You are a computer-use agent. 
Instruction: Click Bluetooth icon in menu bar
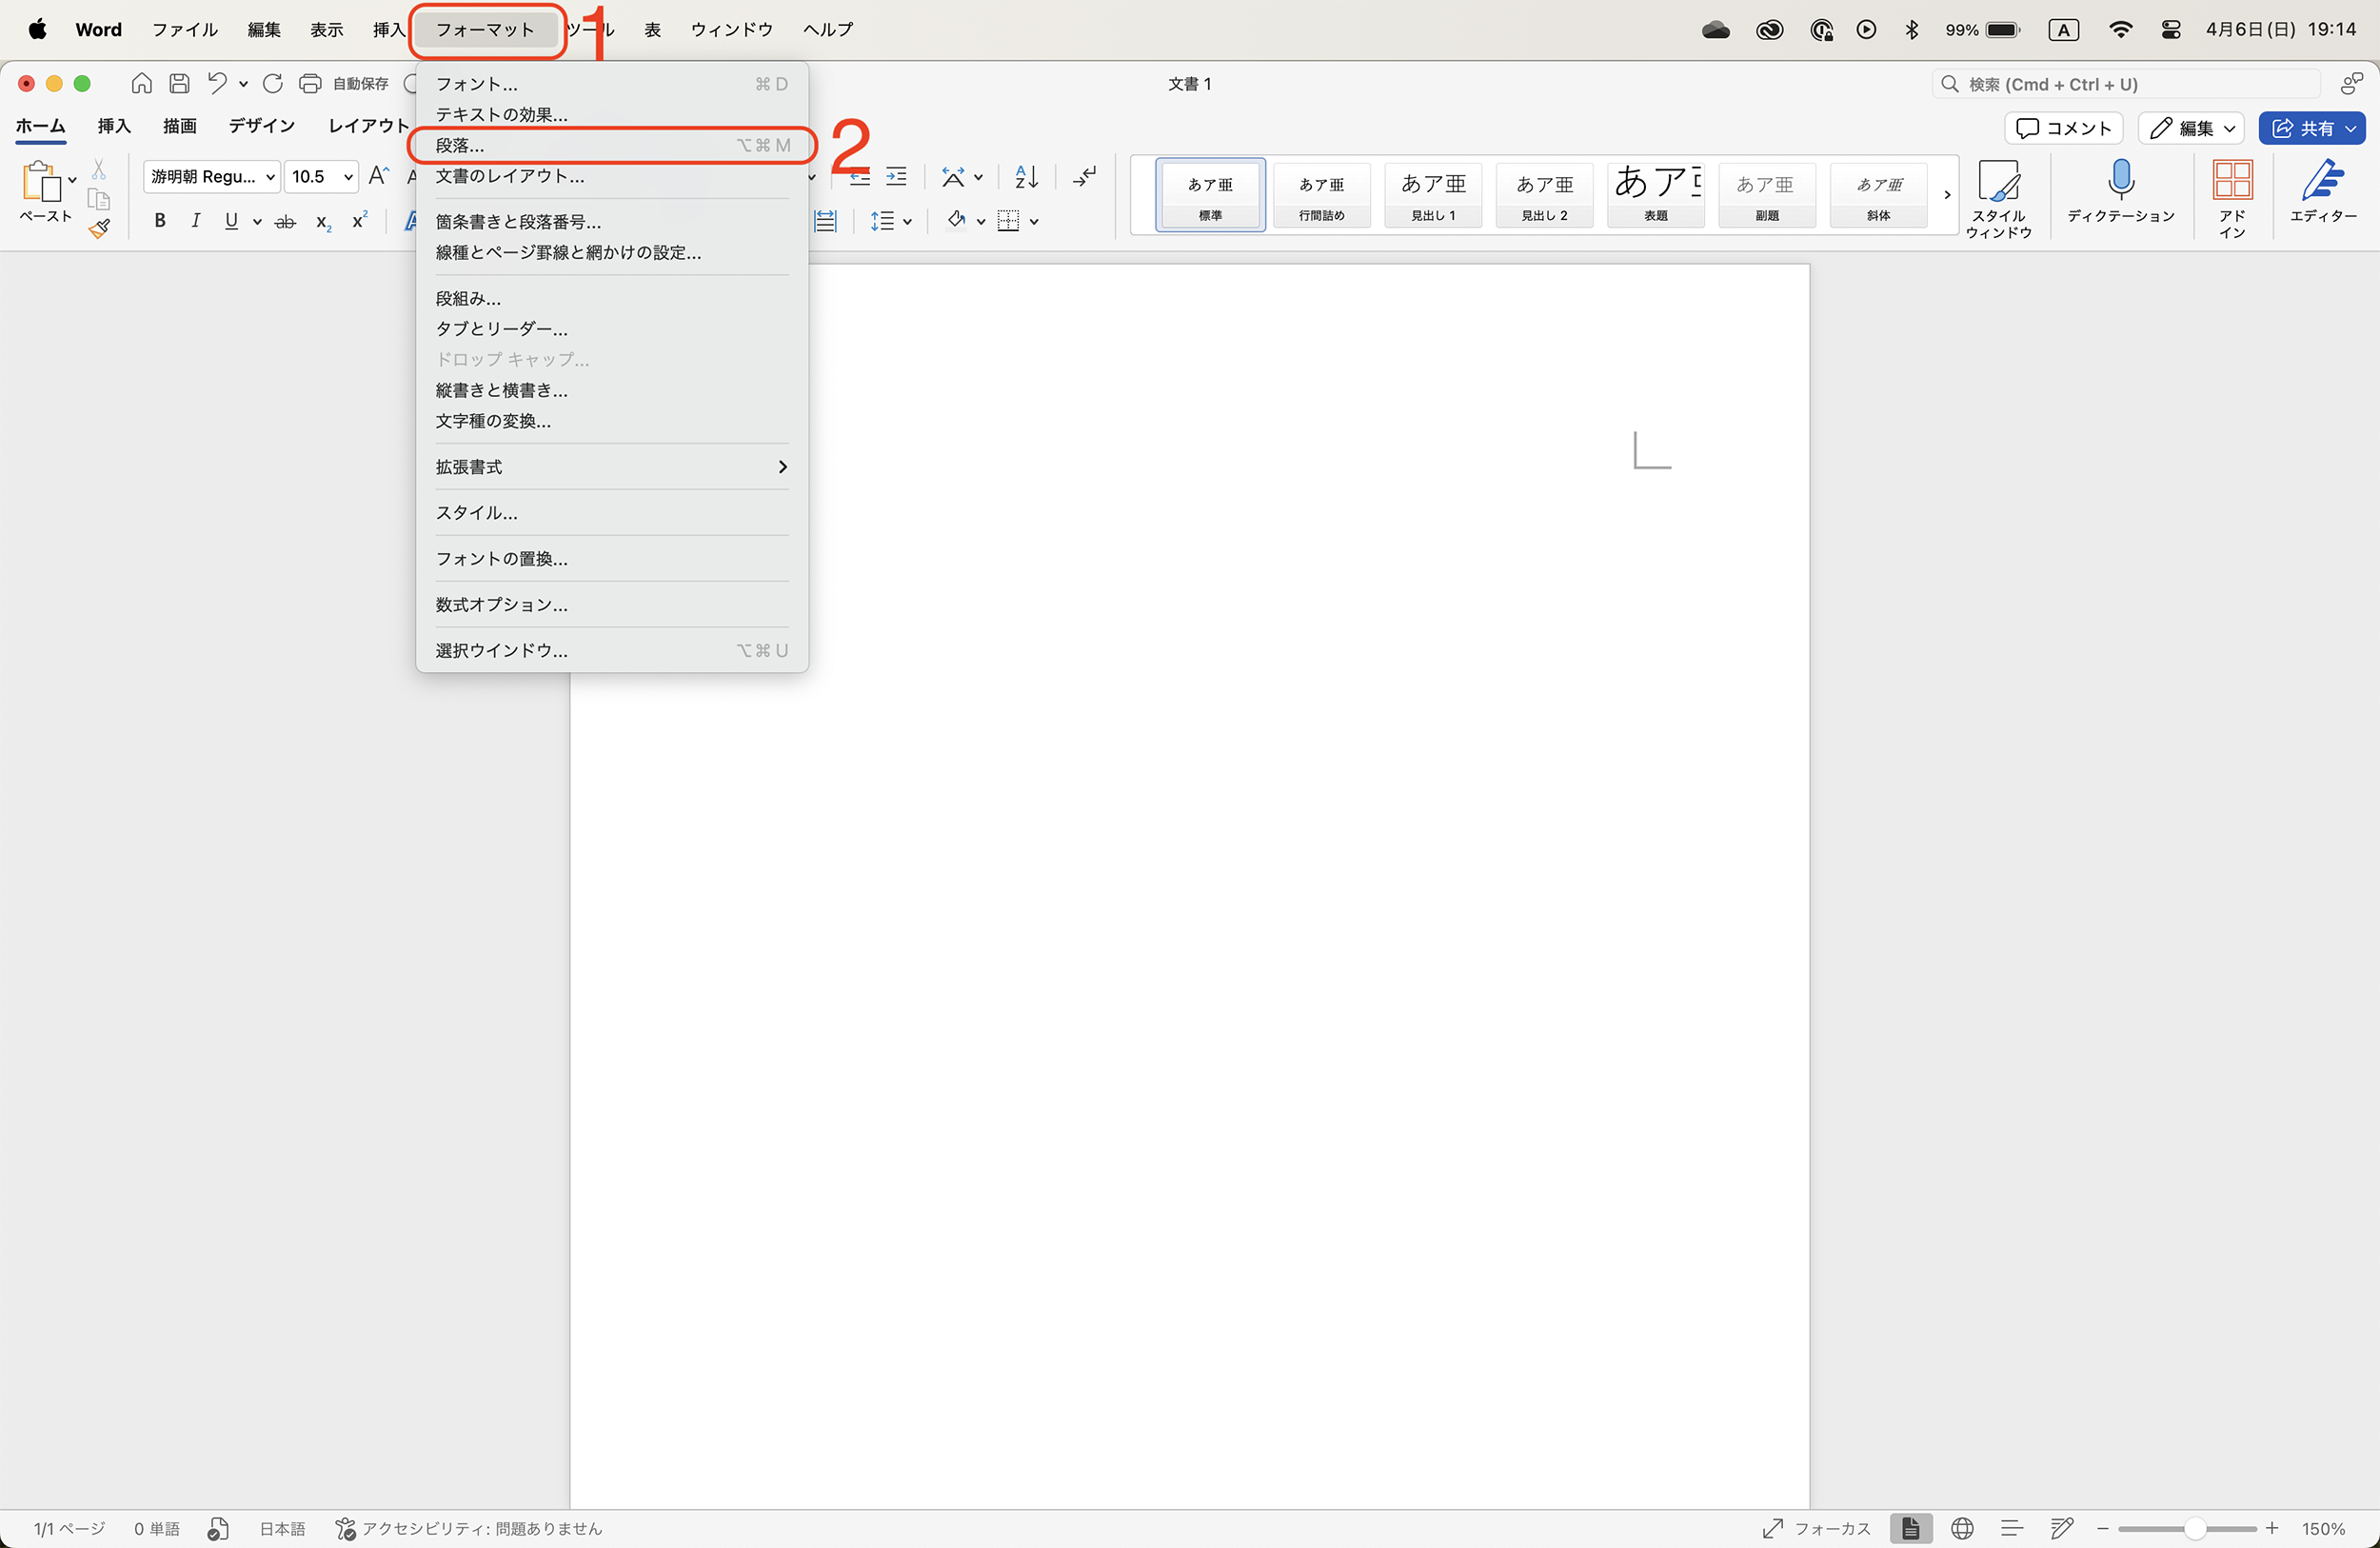coord(1912,30)
